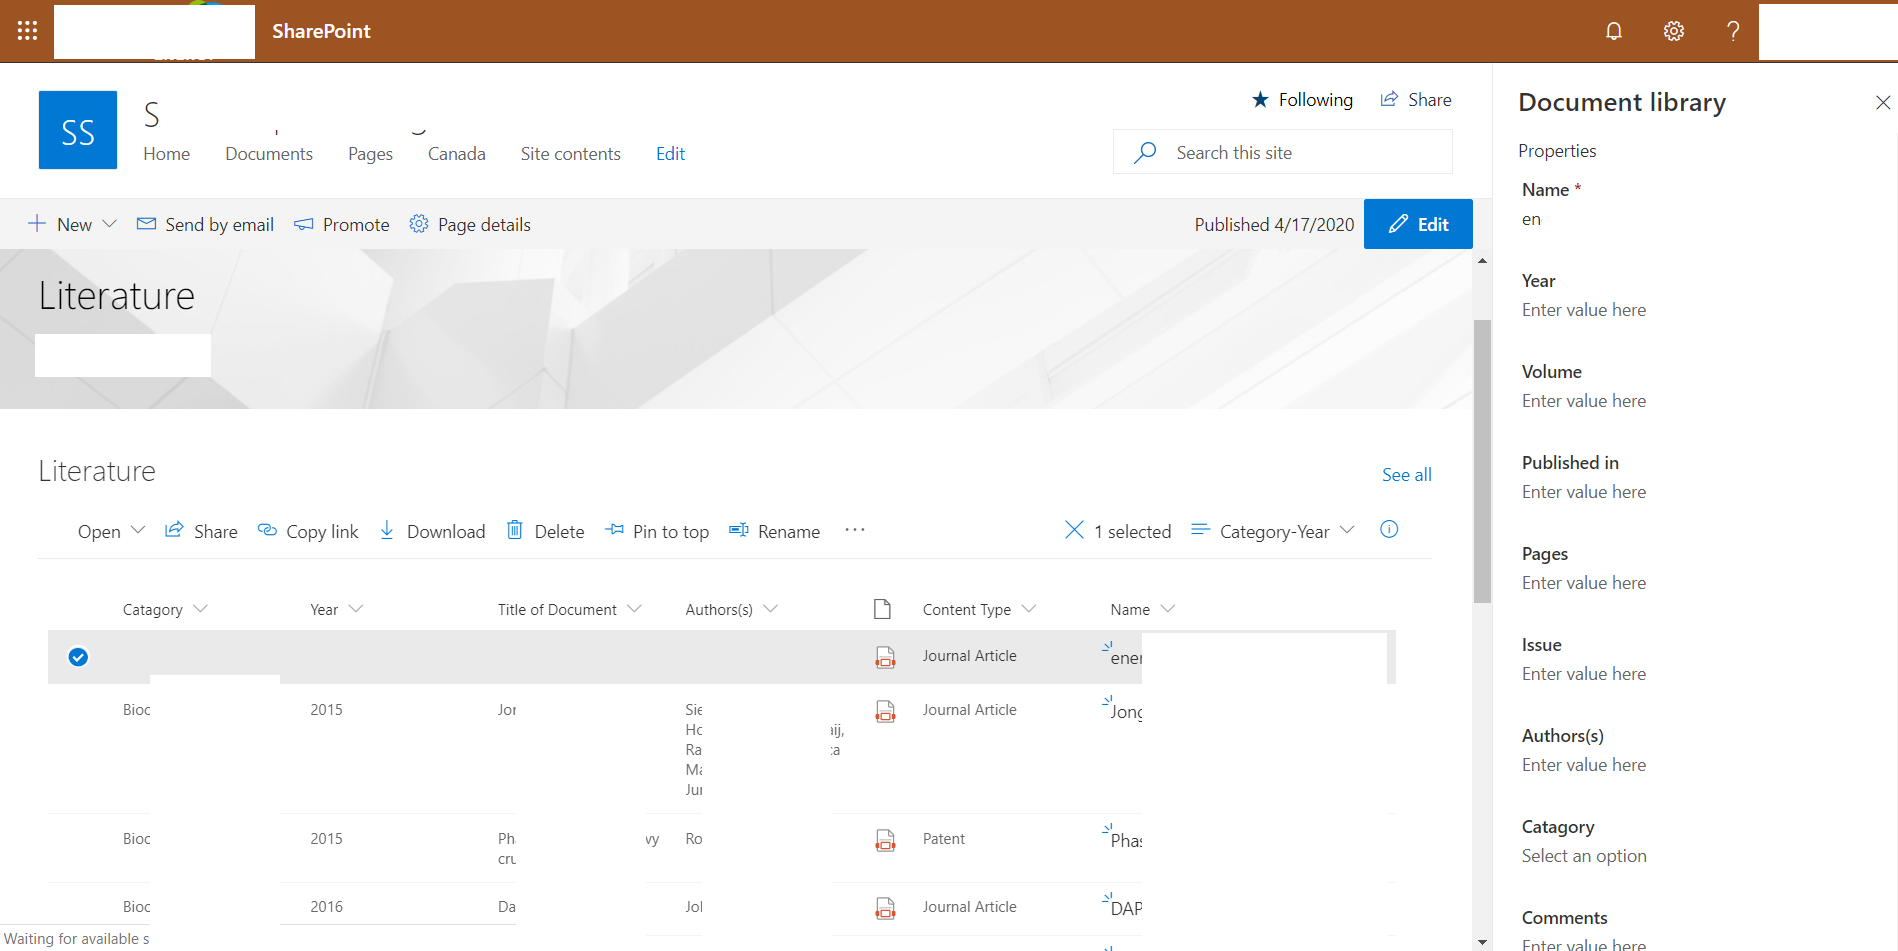Viewport: 1898px width, 951px height.
Task: Click the Delete text button
Action: coord(559,531)
